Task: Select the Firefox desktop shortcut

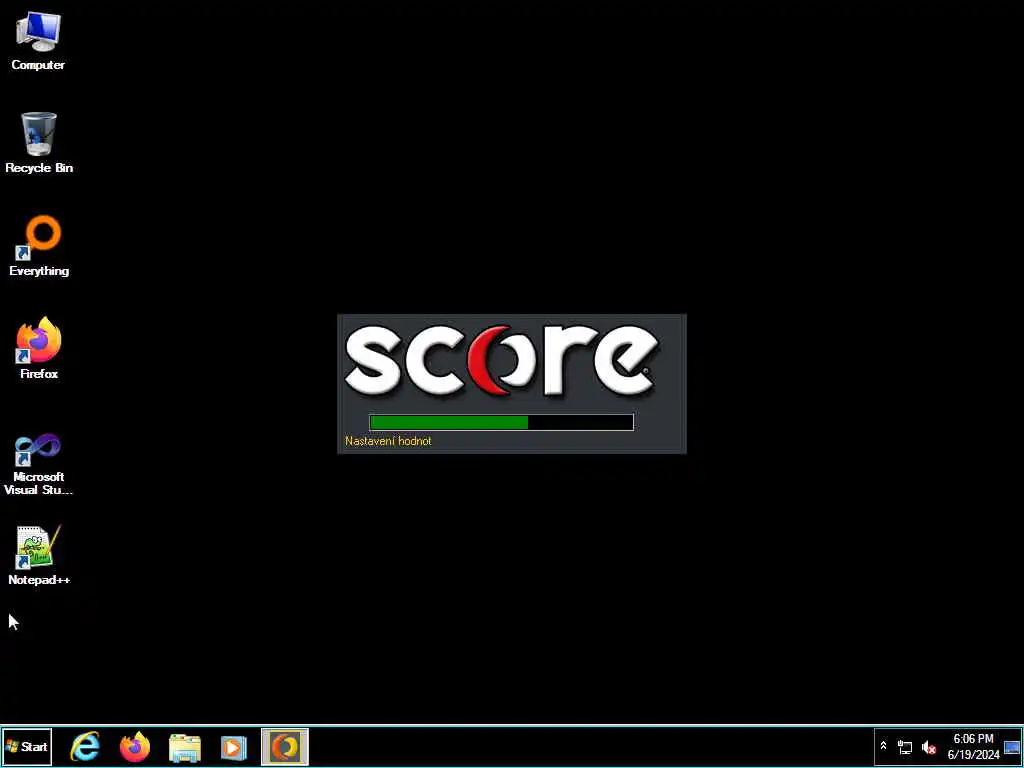Action: coord(39,349)
